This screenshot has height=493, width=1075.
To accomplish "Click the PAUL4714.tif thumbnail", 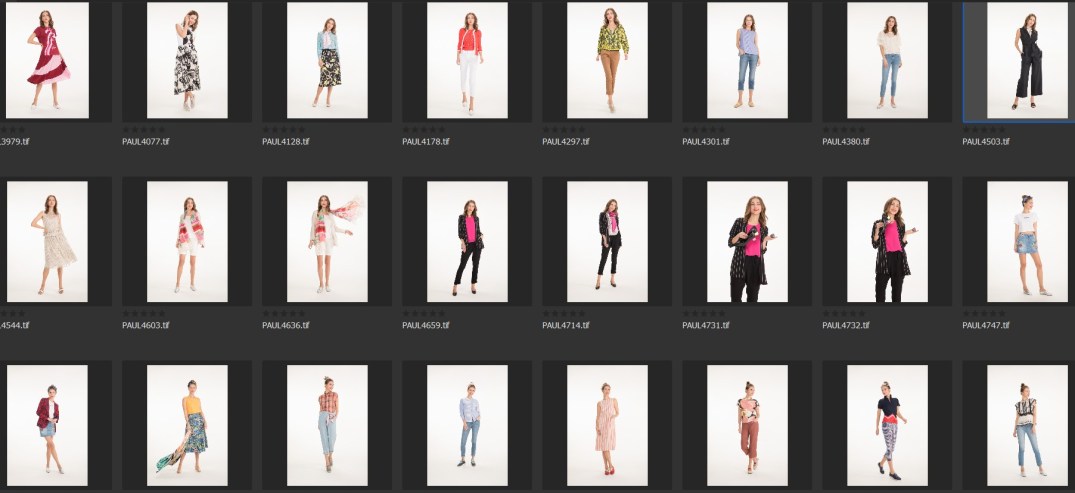I will (x=607, y=241).
